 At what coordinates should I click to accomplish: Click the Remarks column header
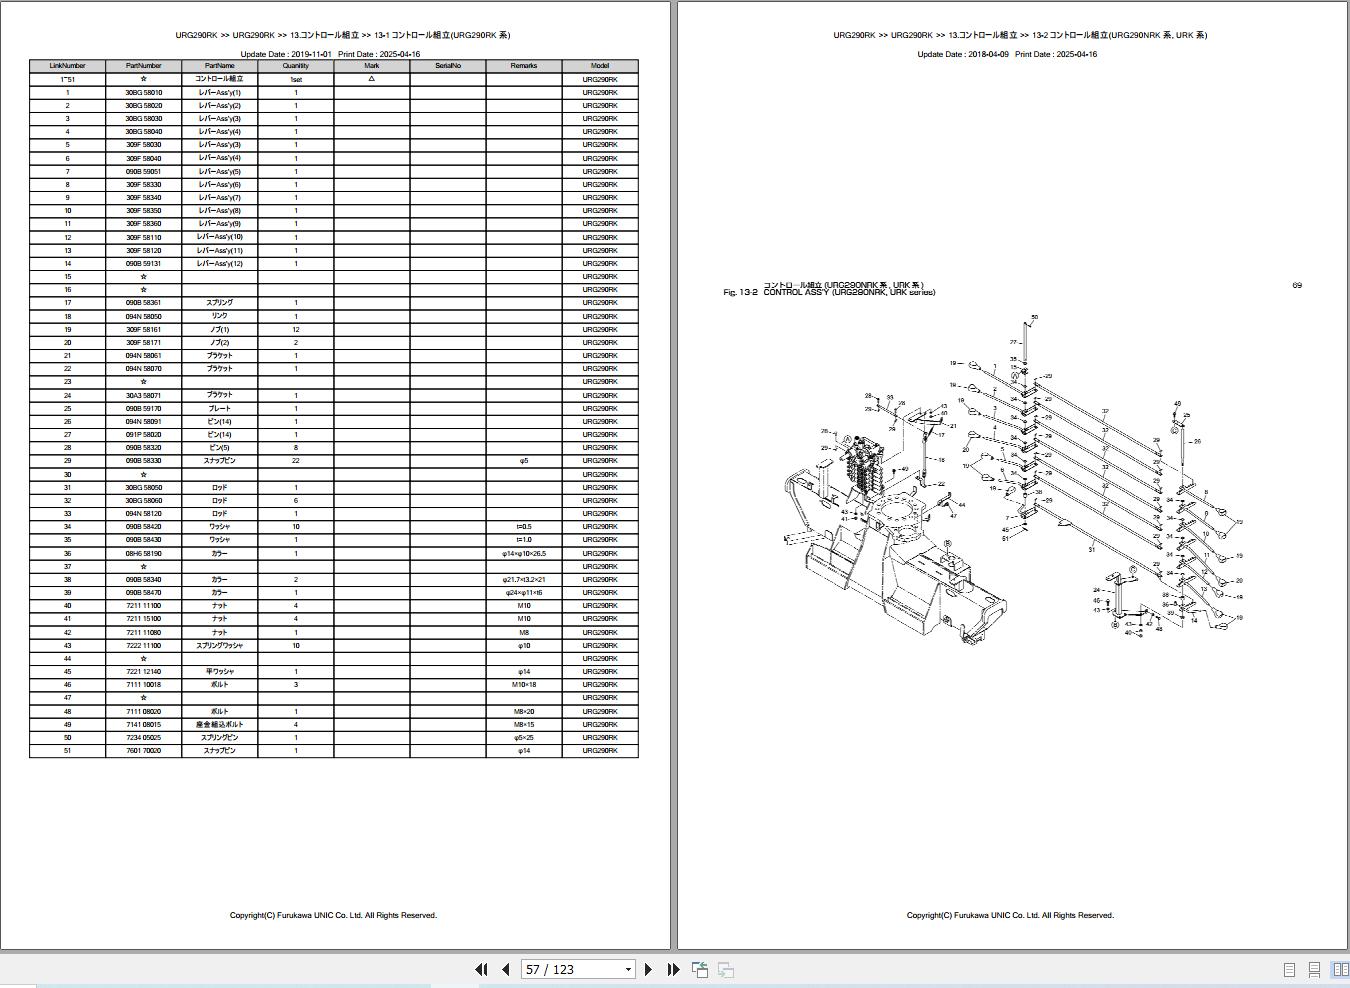click(x=524, y=66)
